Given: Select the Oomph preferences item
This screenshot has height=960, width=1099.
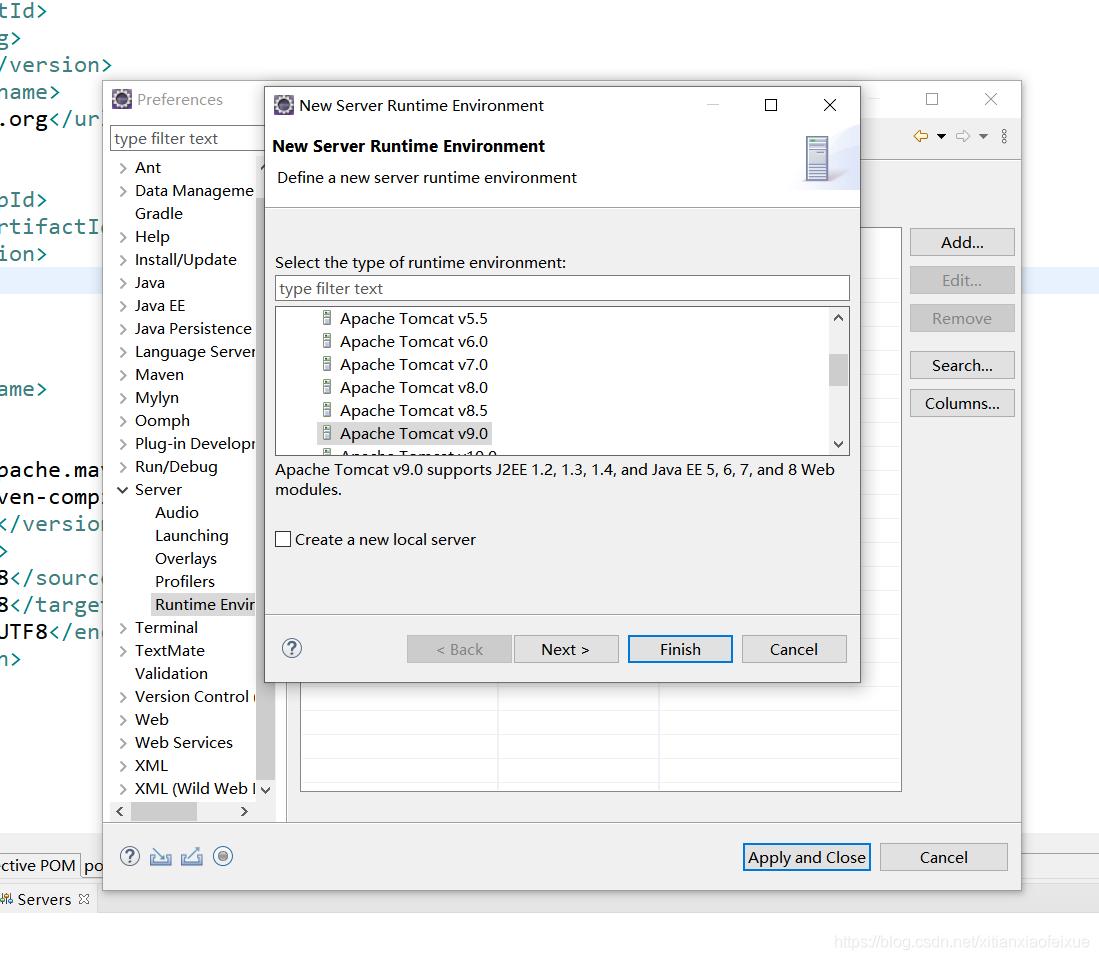Looking at the screenshot, I should (x=162, y=420).
